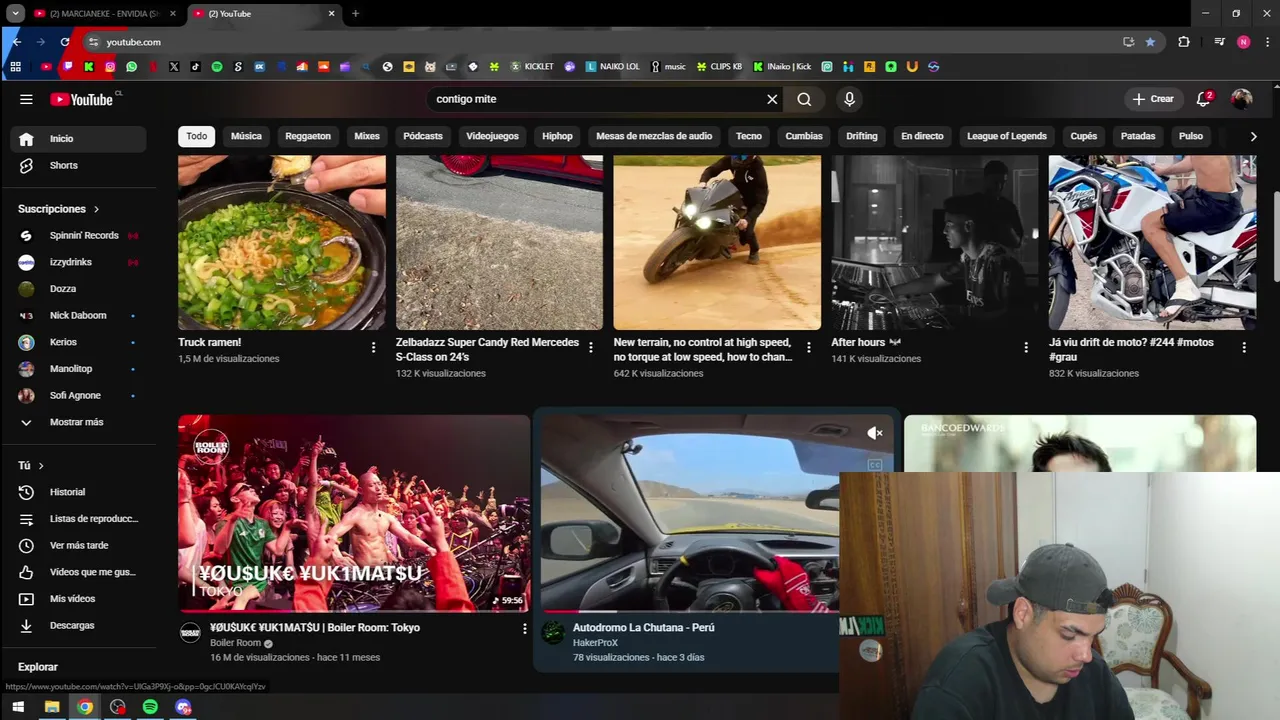Play the Truck ramen! short thumbnail

pyautogui.click(x=282, y=242)
